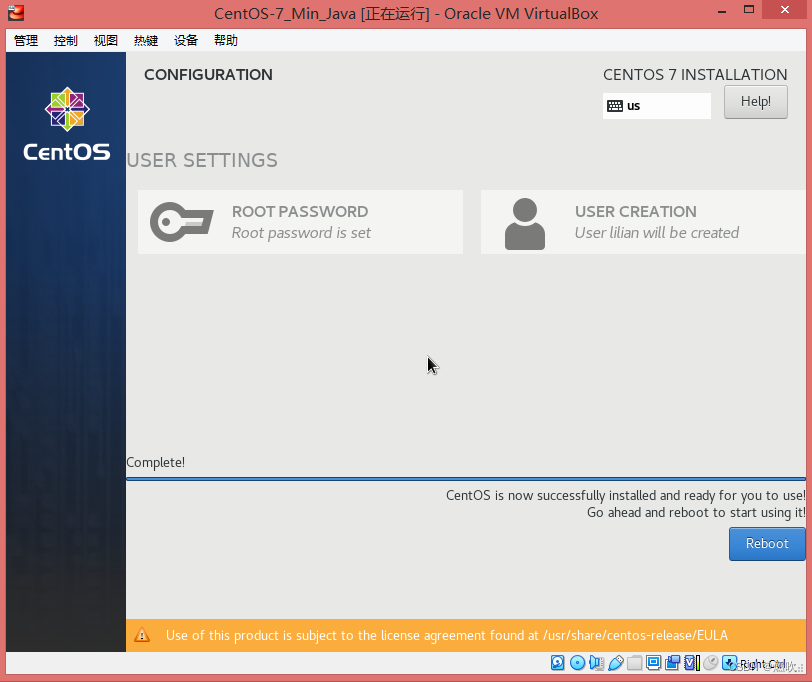Click the Complete! status text
The height and width of the screenshot is (682, 812).
(x=155, y=462)
